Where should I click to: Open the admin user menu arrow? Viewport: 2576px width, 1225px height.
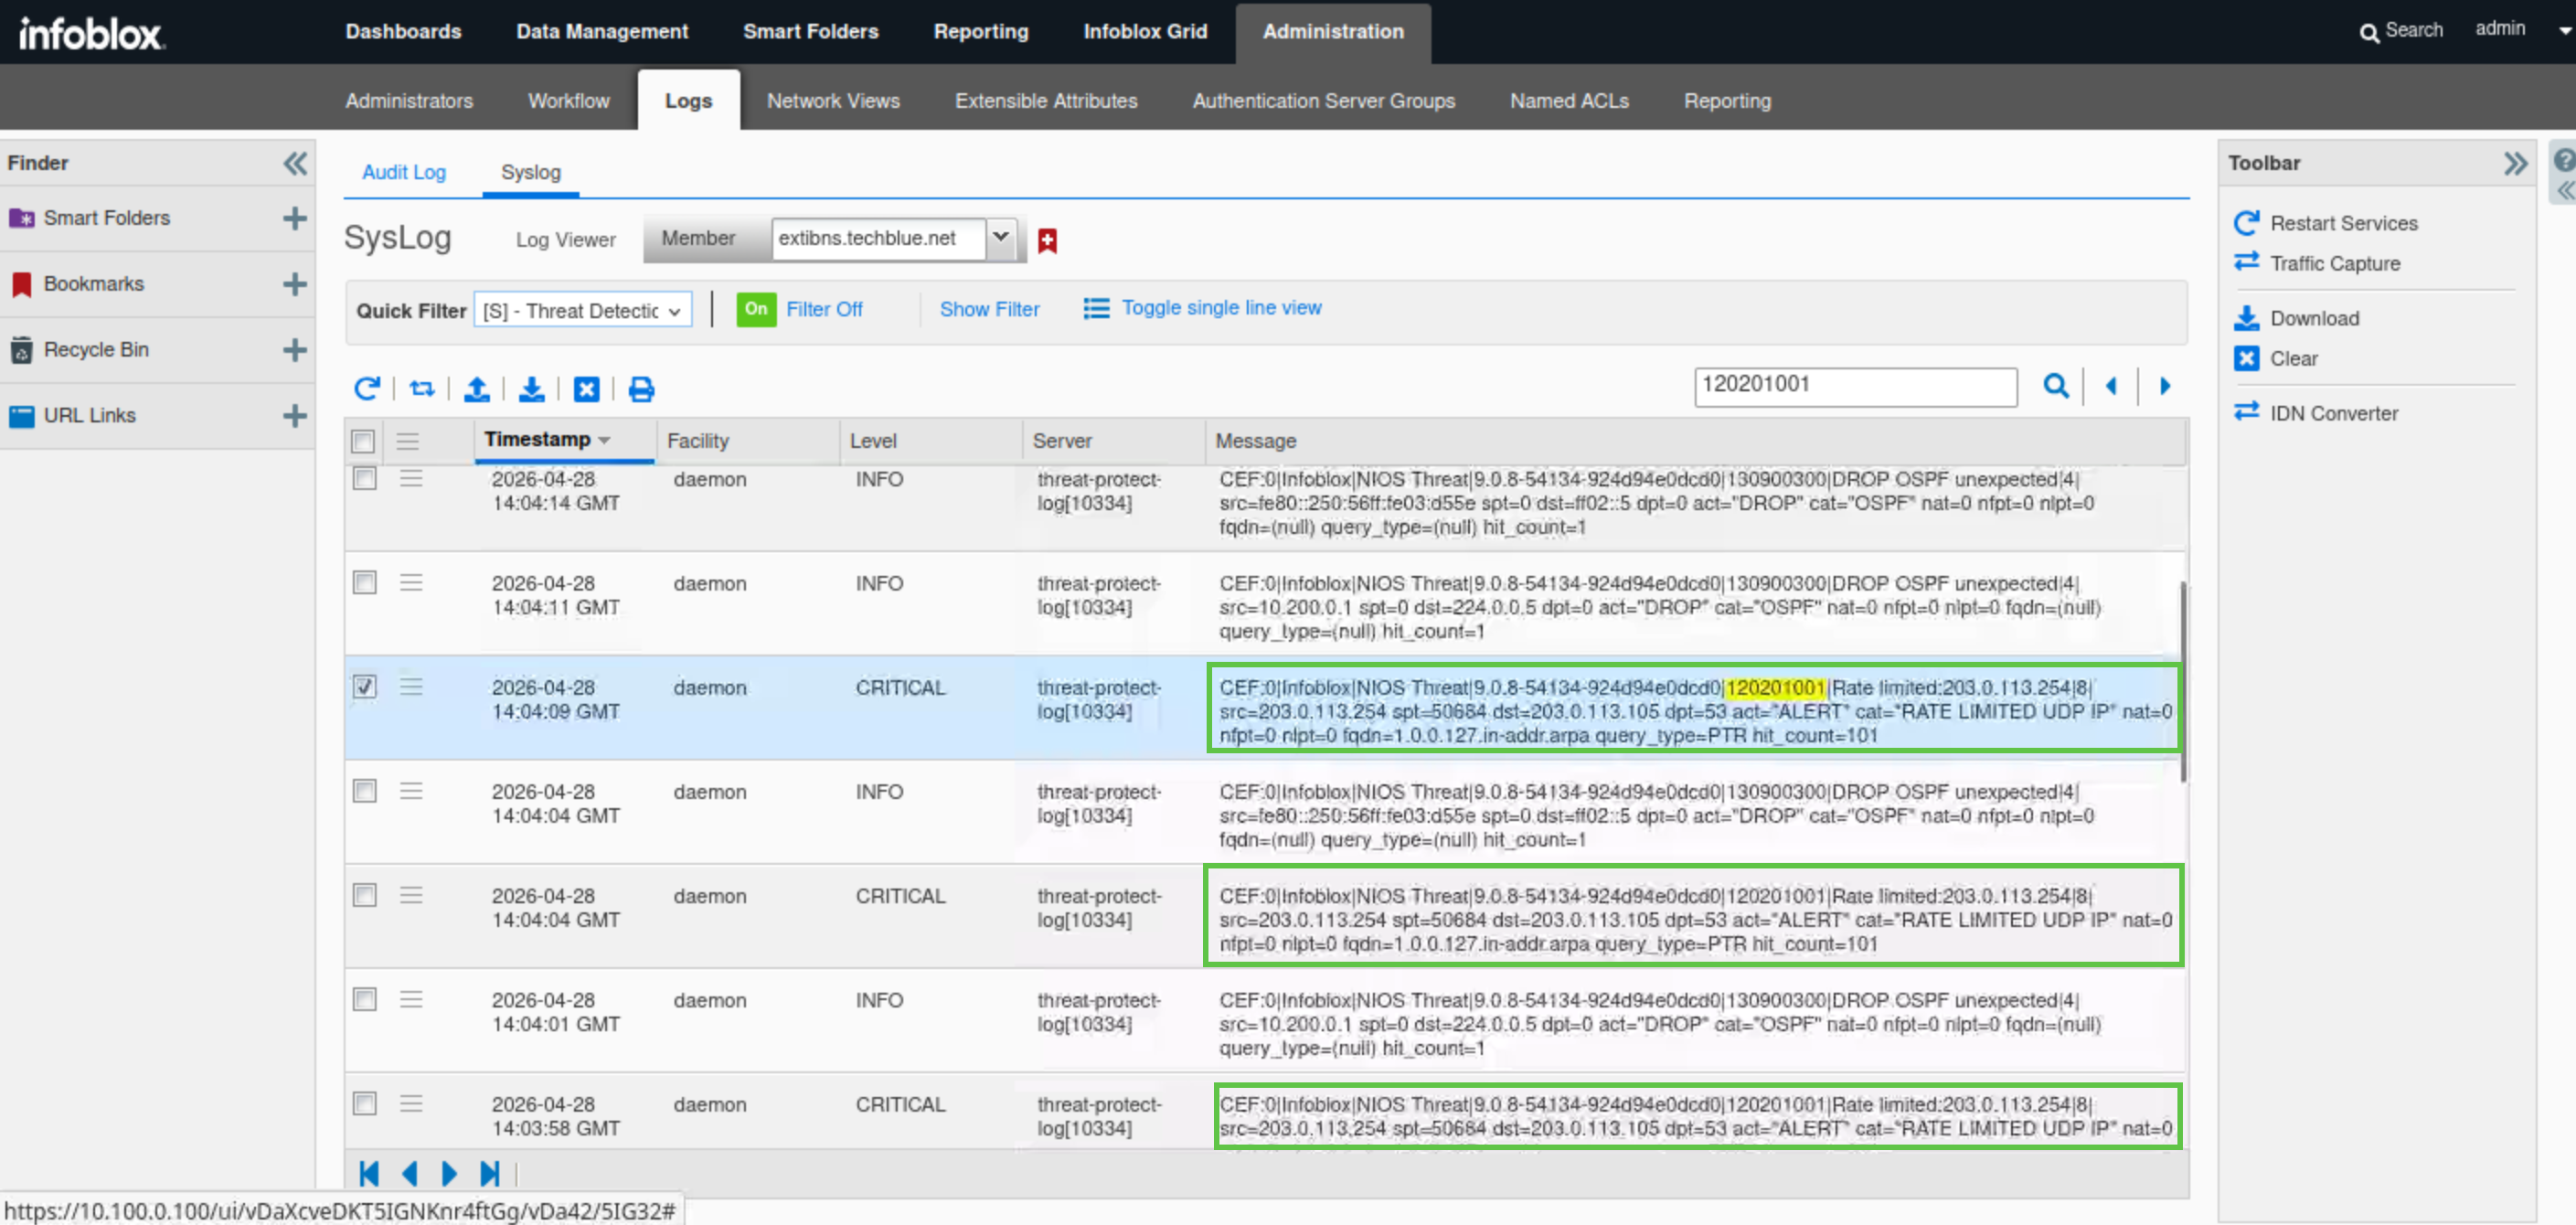click(x=2565, y=31)
